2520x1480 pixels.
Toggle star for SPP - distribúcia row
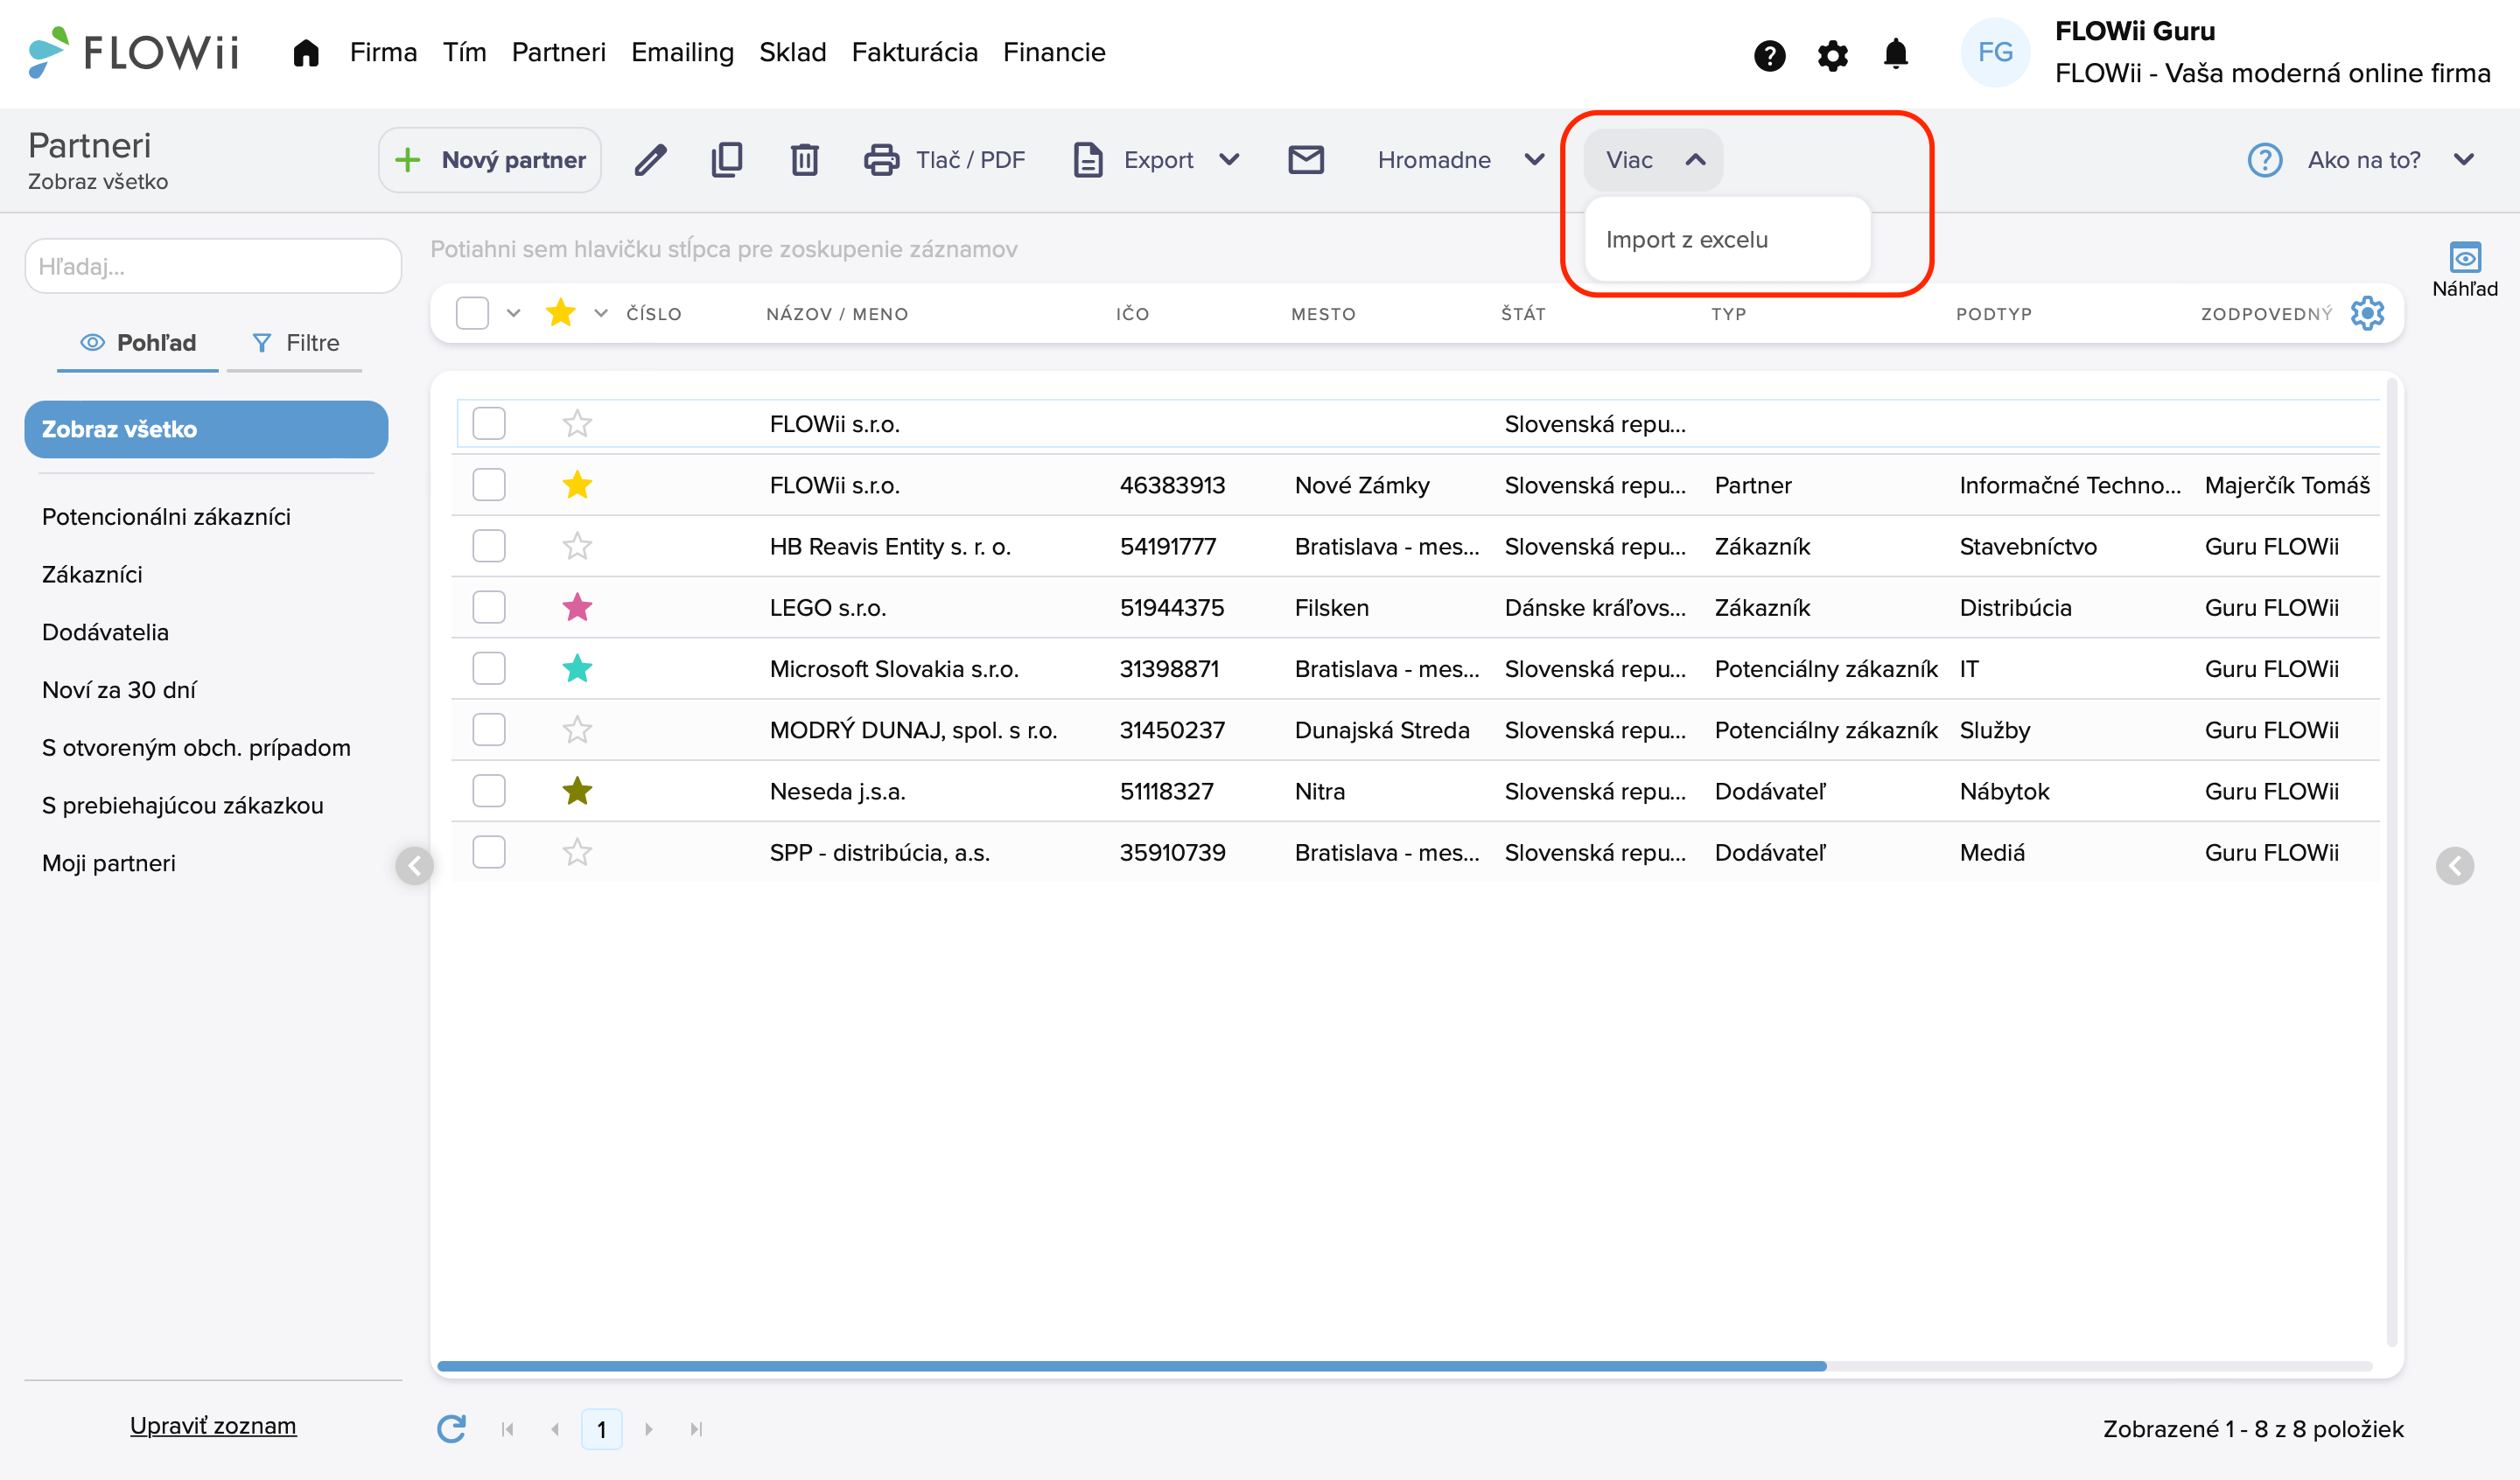577,852
